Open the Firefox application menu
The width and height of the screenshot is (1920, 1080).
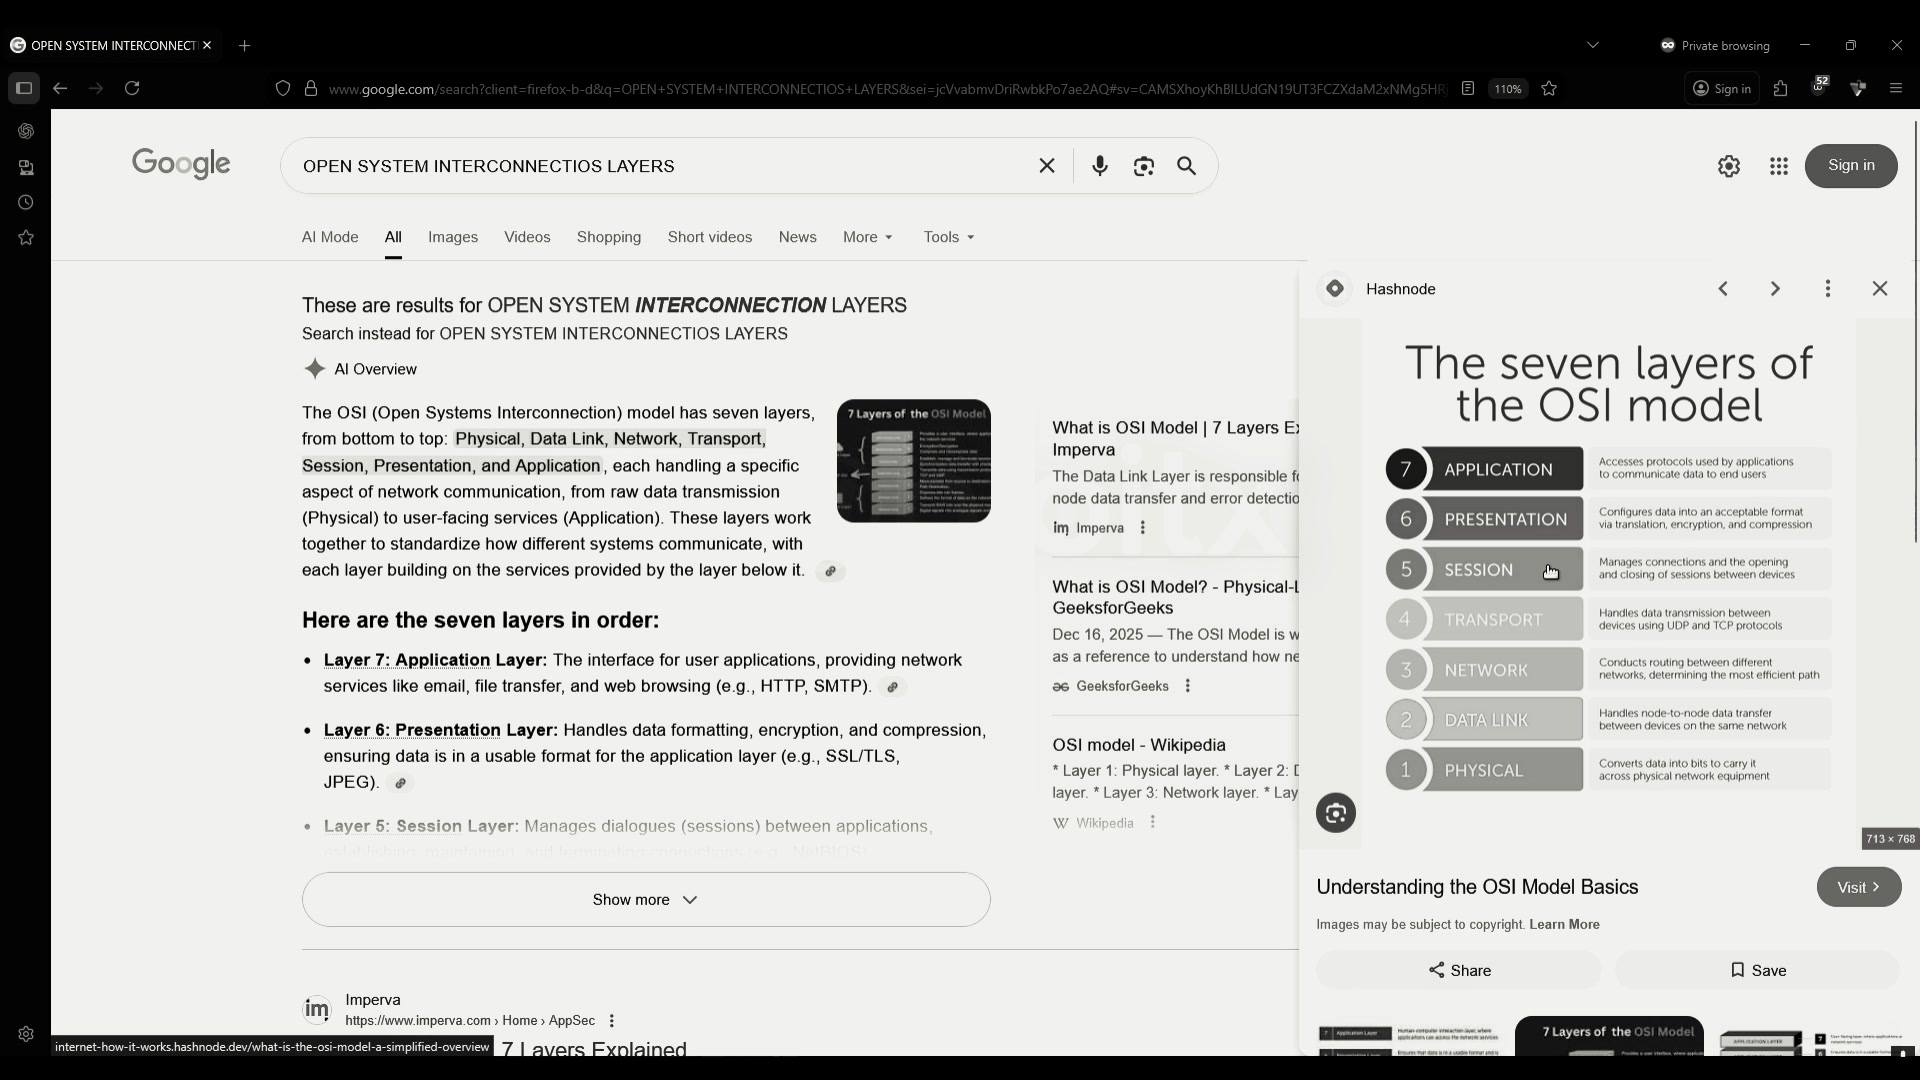coord(1896,88)
